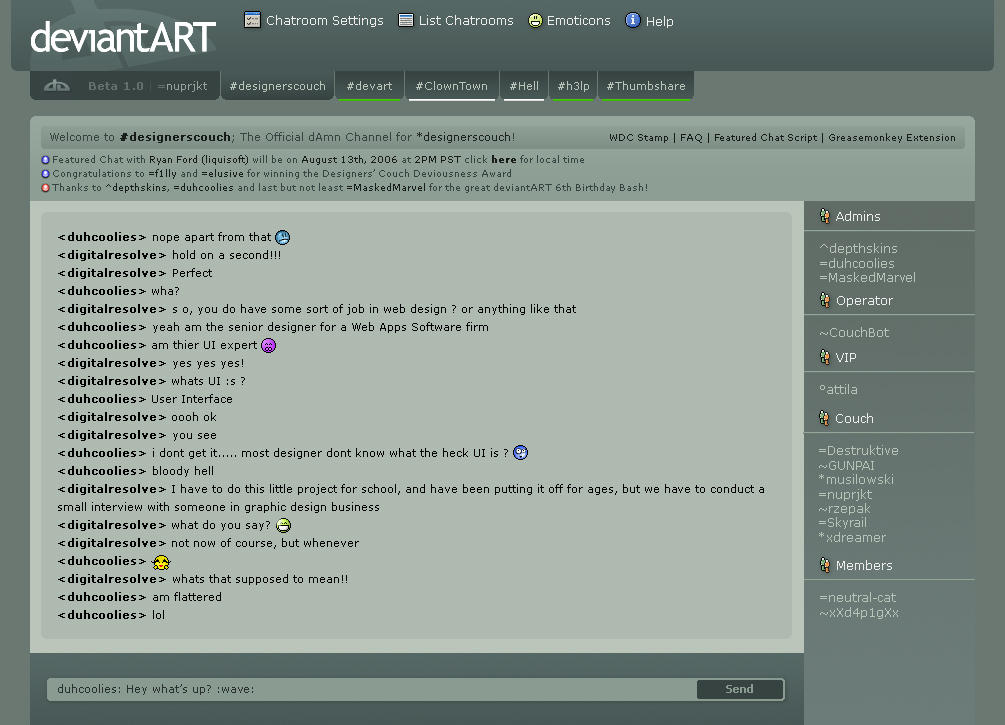1005x725 pixels.
Task: Click the chat message input field
Action: click(370, 689)
